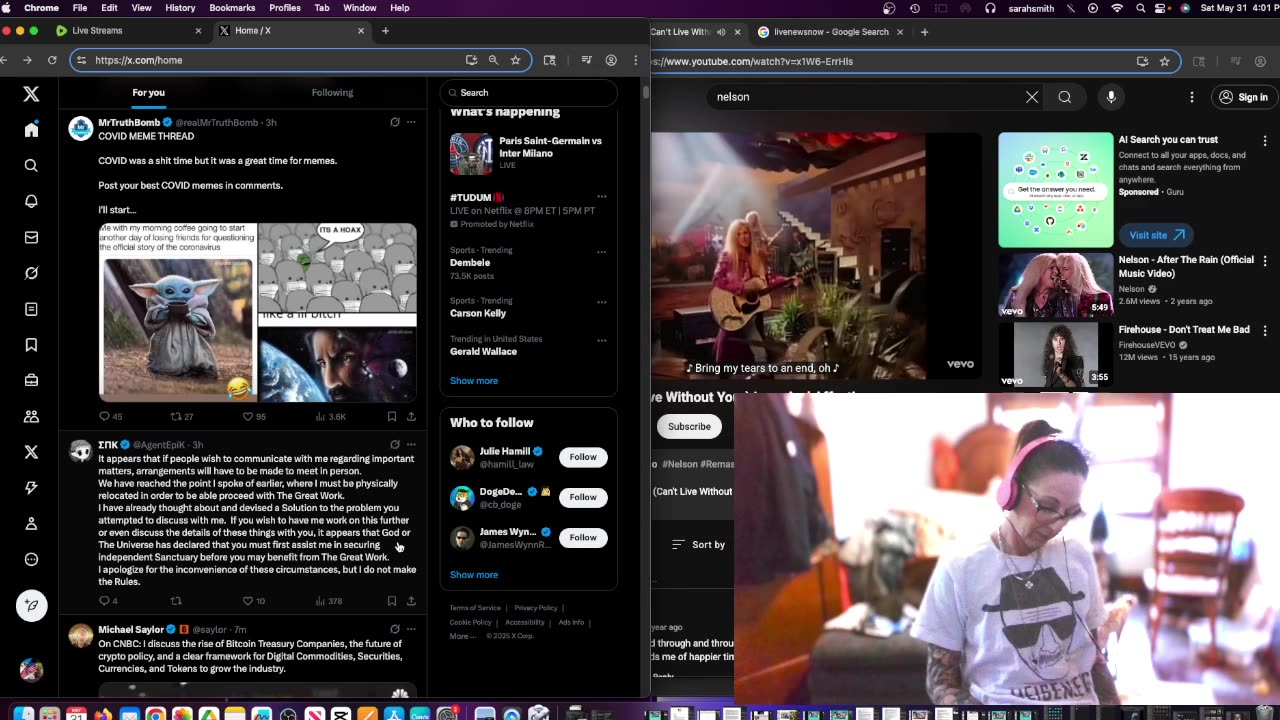The height and width of the screenshot is (720, 1280).
Task: Follow Julie Hamill
Action: tap(583, 457)
